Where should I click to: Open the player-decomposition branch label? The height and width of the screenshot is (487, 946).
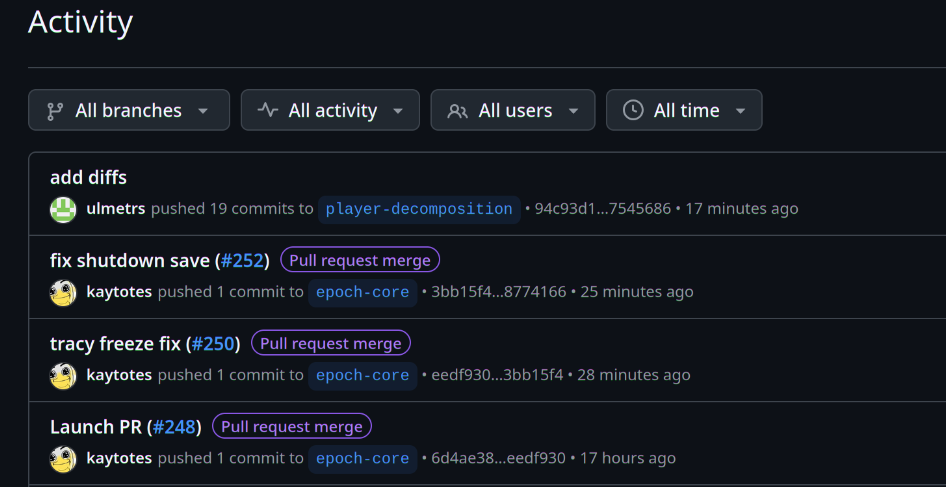(x=419, y=209)
